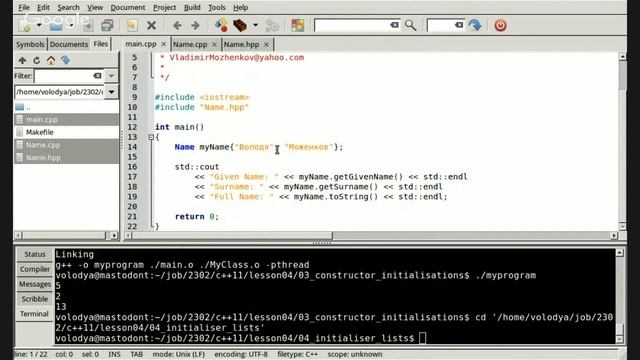This screenshot has height=360, width=640.
Task: Select Makefile in the file list
Action: (x=67, y=132)
